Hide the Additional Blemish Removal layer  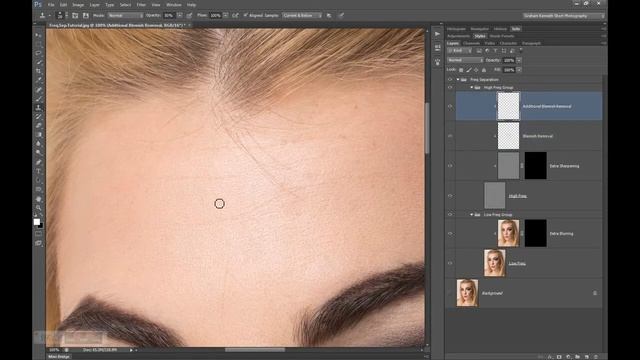tap(450, 106)
